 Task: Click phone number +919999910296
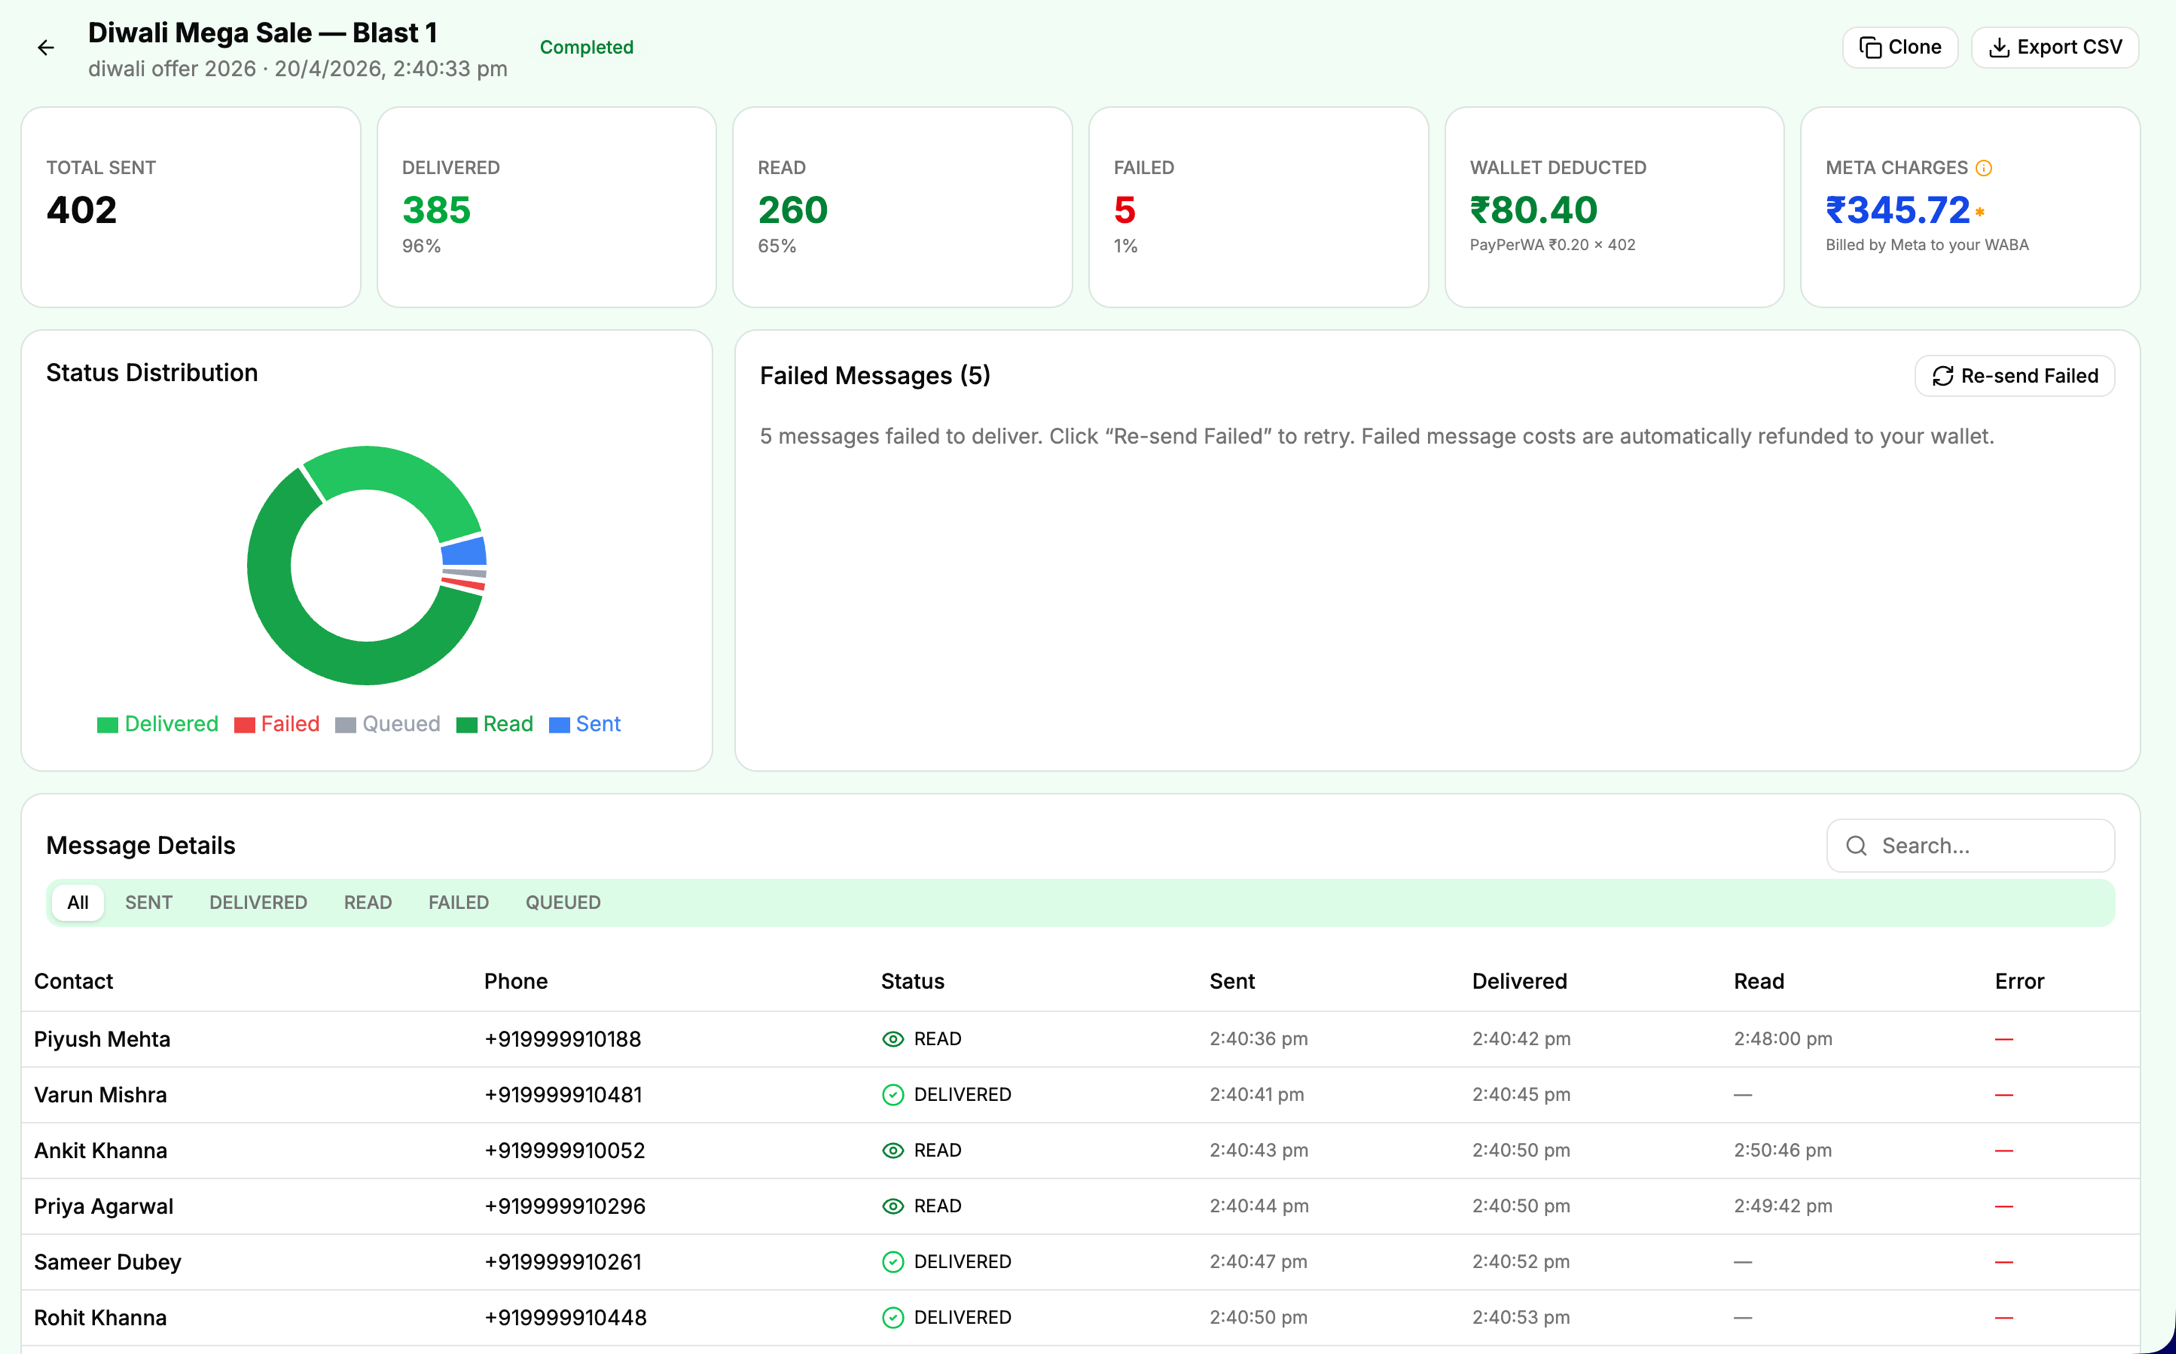(565, 1206)
